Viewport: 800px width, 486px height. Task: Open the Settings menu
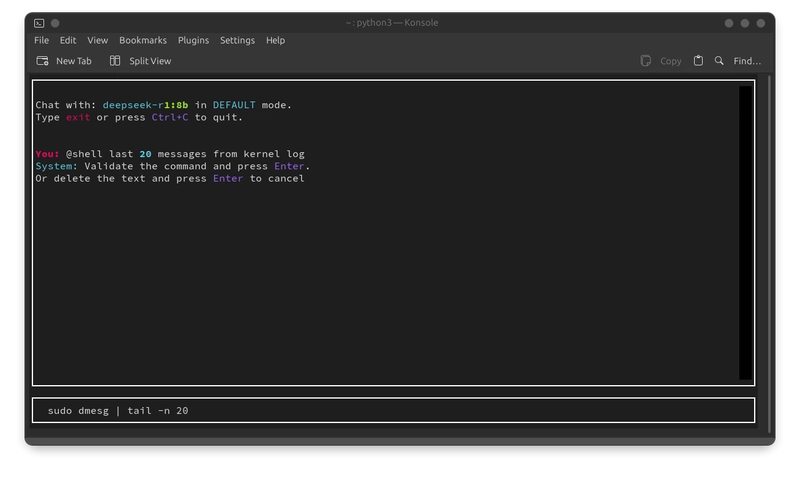[x=237, y=40]
